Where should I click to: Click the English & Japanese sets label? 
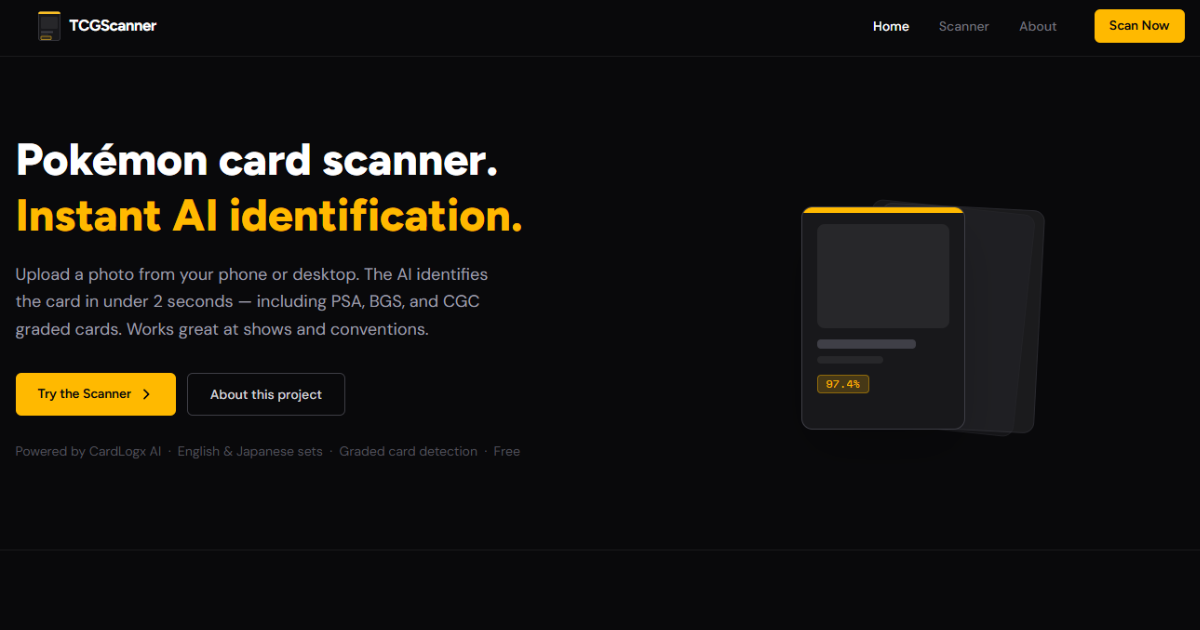(x=250, y=452)
